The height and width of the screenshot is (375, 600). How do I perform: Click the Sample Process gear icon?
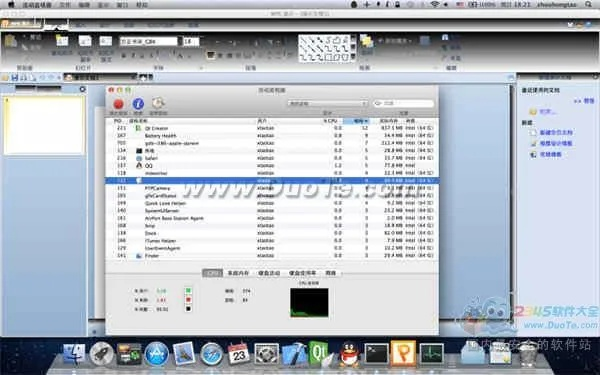pyautogui.click(x=158, y=103)
